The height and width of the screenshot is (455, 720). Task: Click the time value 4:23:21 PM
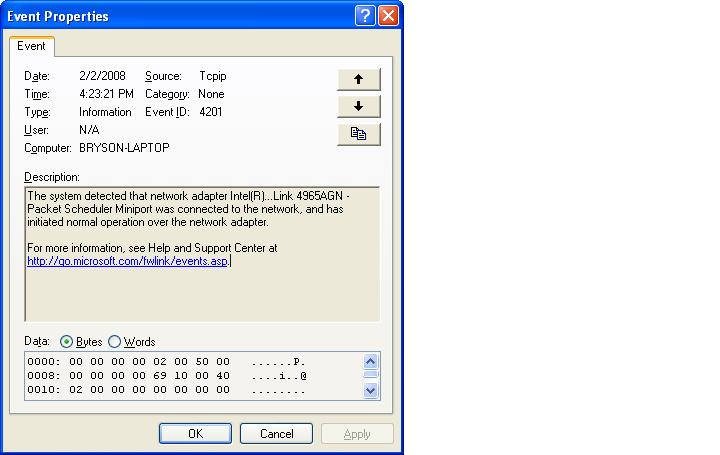pyautogui.click(x=106, y=94)
